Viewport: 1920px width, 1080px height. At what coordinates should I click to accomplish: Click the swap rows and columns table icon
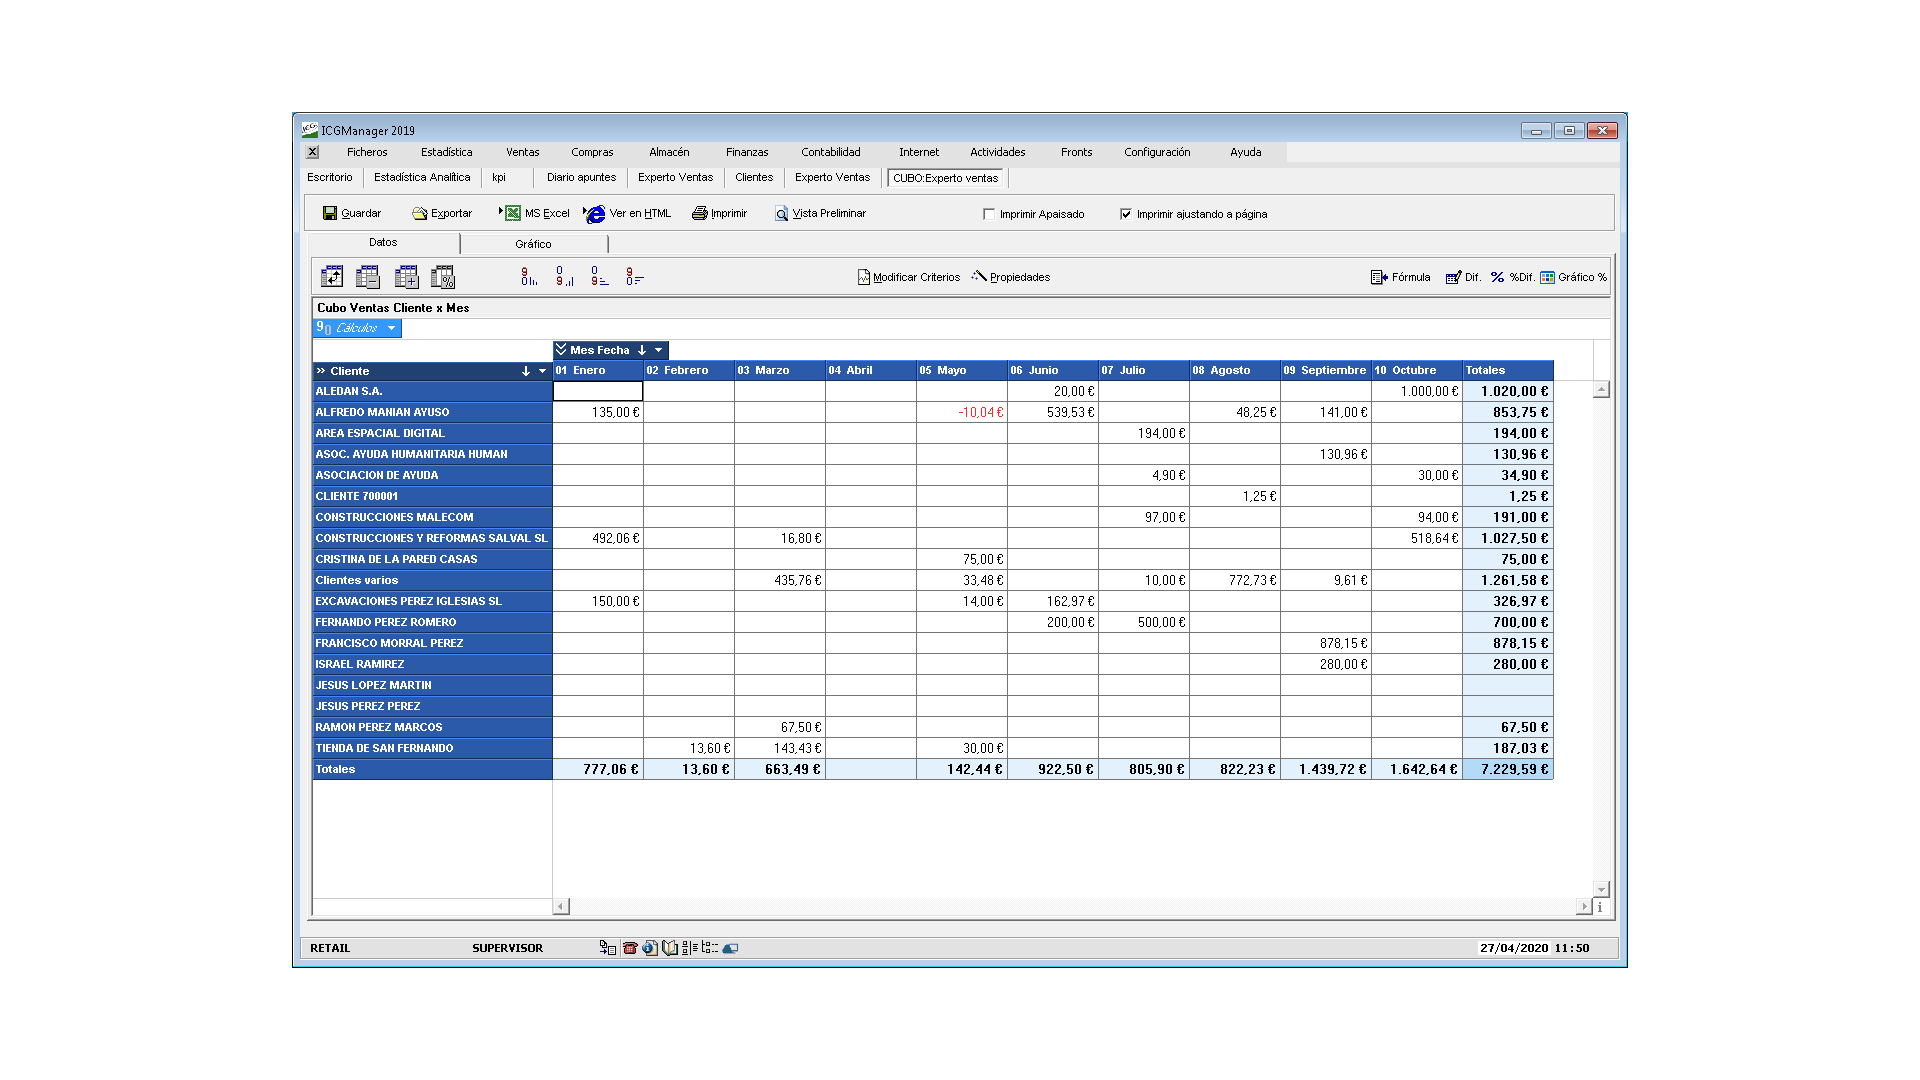(x=332, y=277)
